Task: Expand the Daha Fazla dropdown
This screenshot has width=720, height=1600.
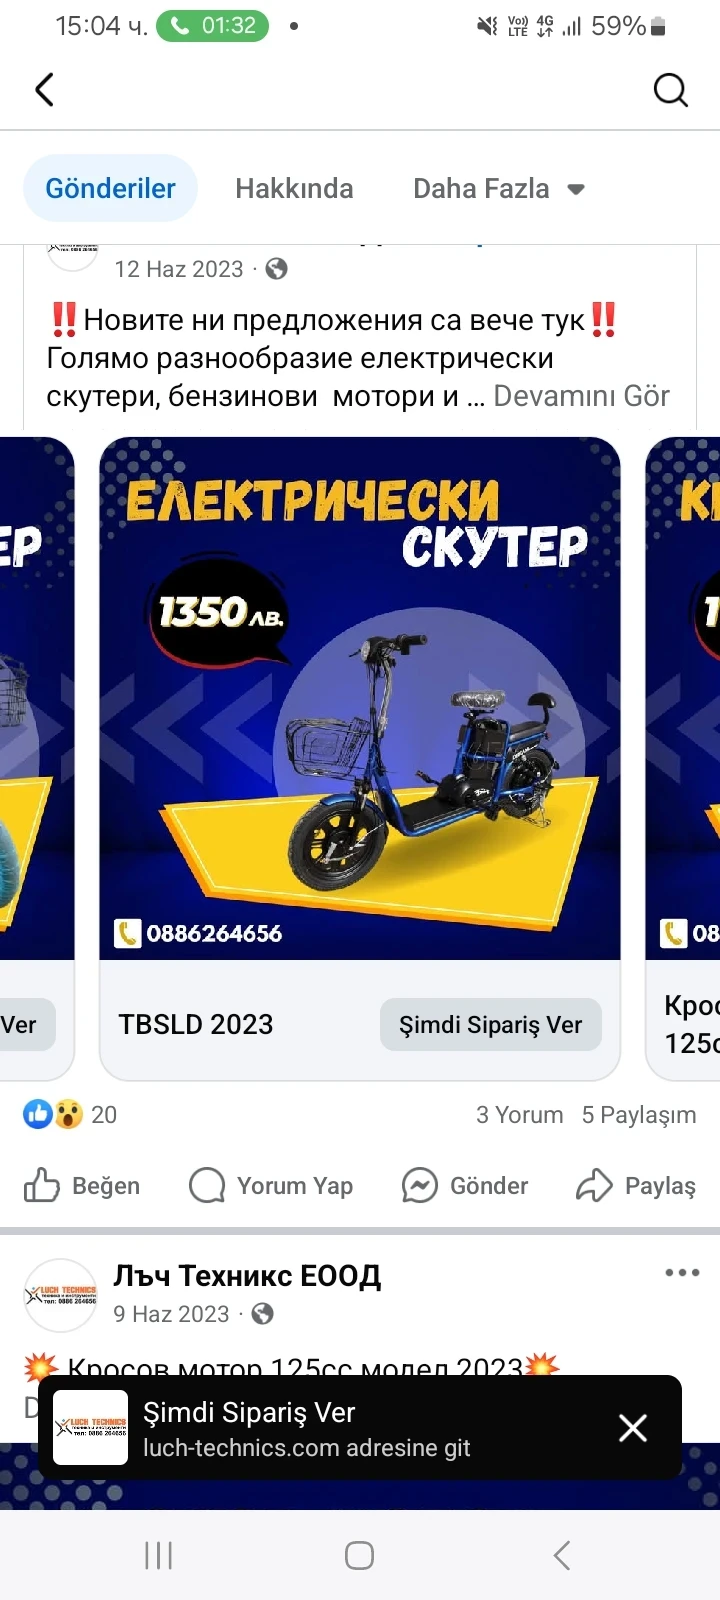Action: (x=499, y=188)
